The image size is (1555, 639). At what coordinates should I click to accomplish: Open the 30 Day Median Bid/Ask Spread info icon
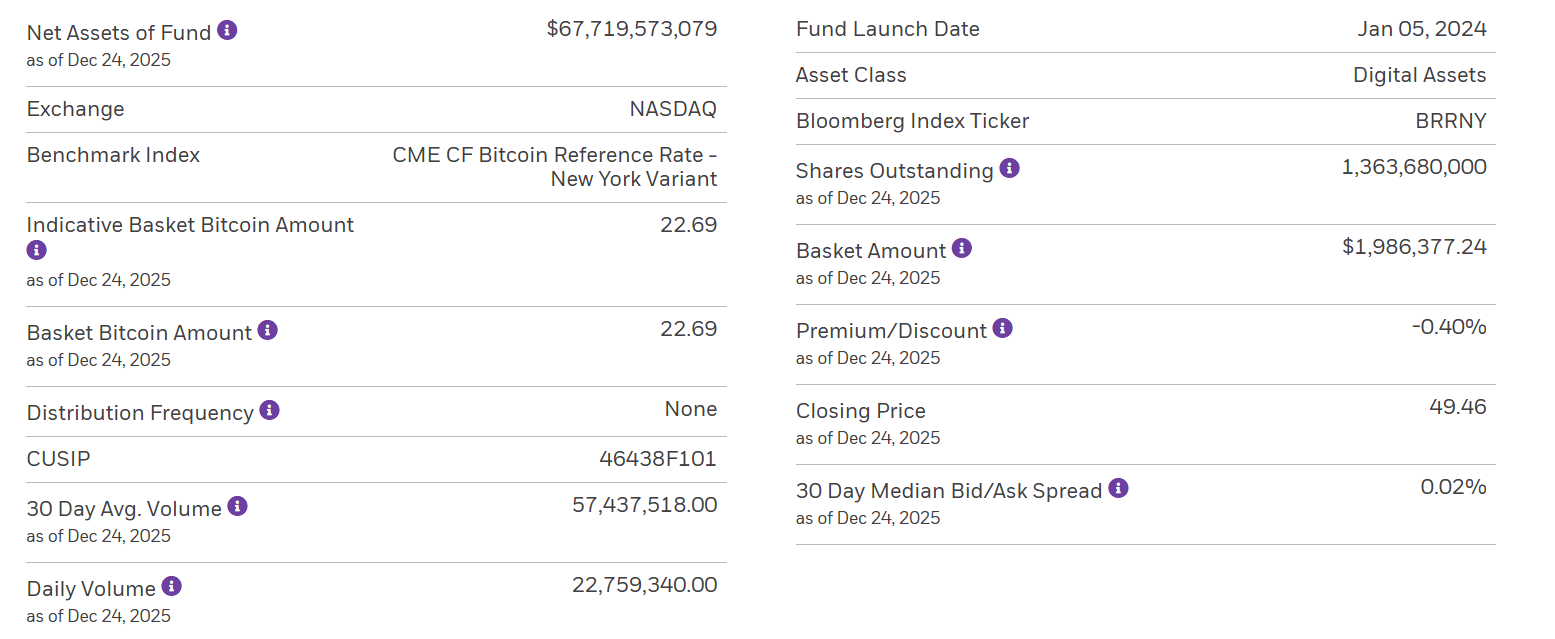coord(1118,488)
